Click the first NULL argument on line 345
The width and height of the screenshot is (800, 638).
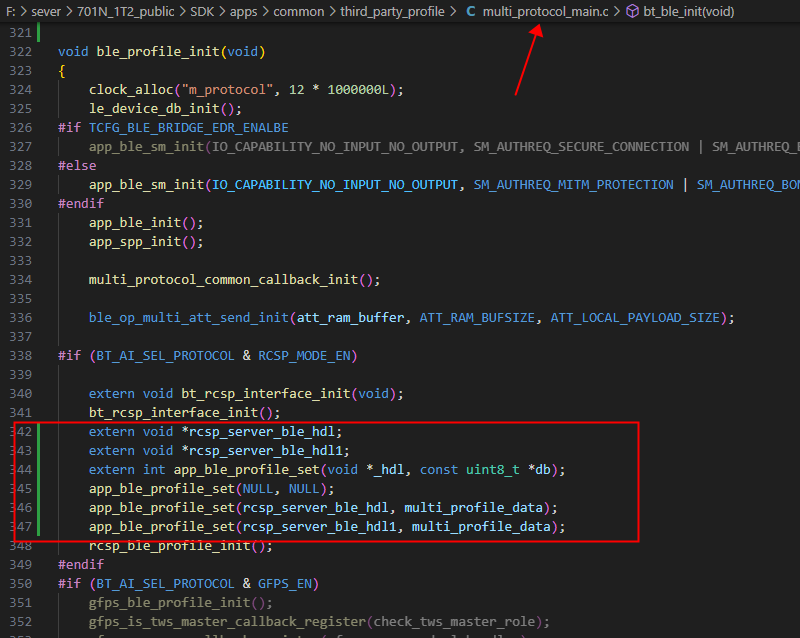point(258,489)
